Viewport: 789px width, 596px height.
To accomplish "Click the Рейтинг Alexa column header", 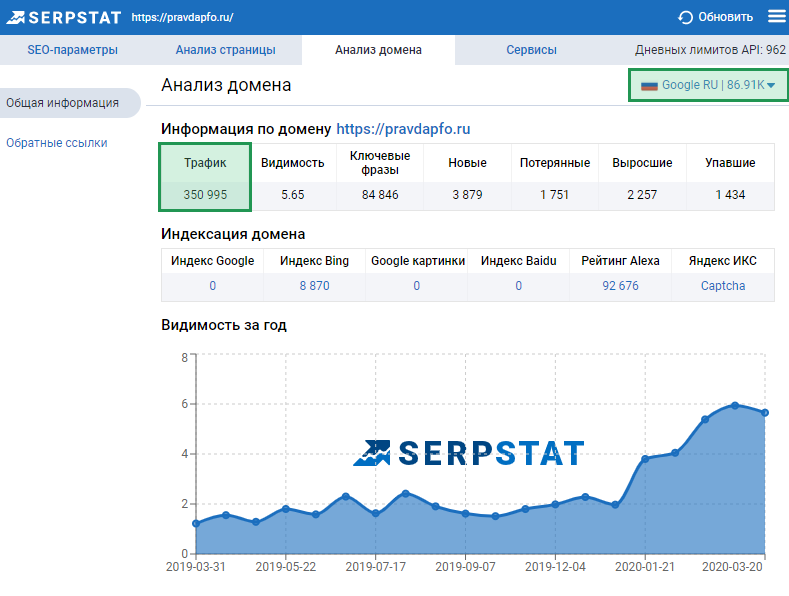I will click(620, 261).
